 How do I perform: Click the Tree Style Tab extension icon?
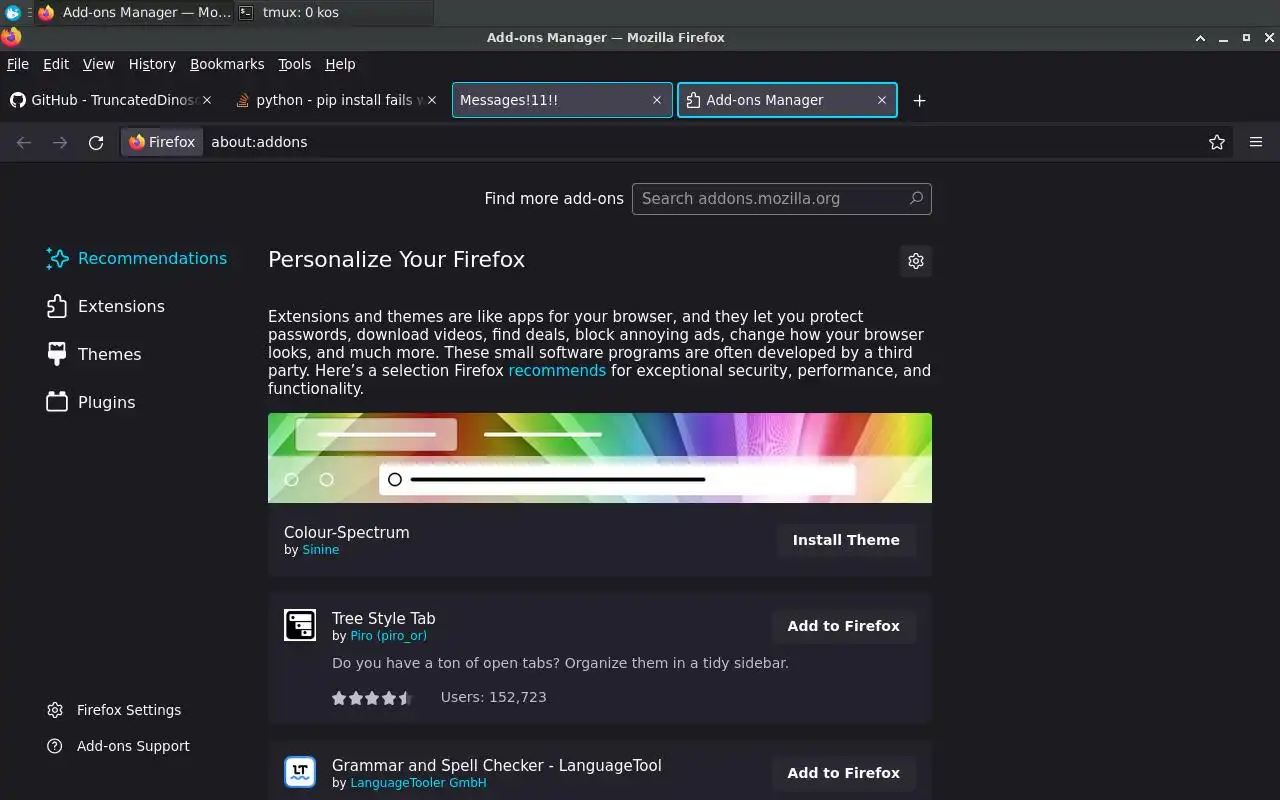[x=300, y=625]
